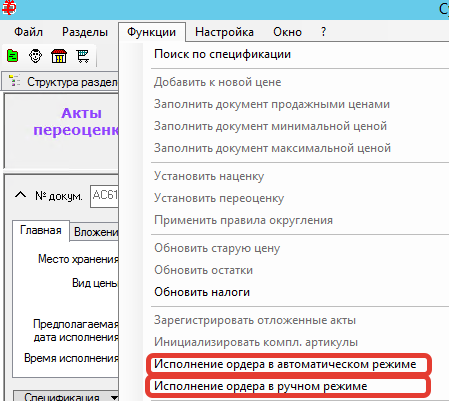Click the tree structure icon beside Структура раздела

tap(14, 81)
